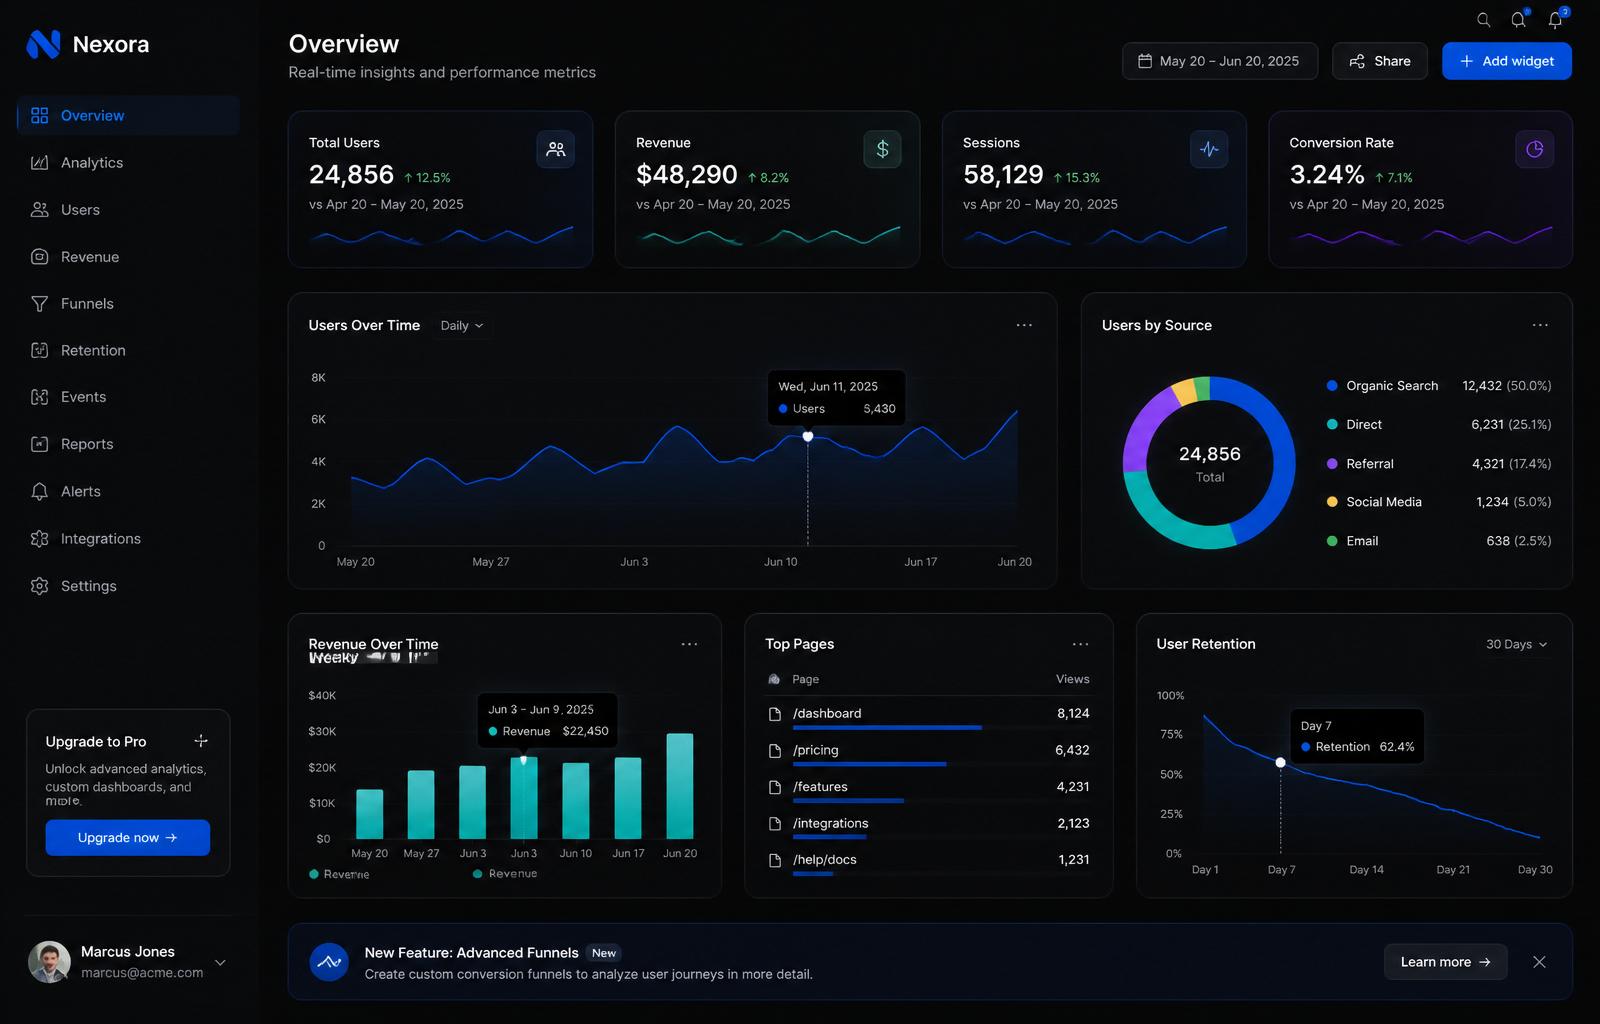Click the Day 7 retention marker
Viewport: 1600px width, 1024px height.
coord(1281,763)
